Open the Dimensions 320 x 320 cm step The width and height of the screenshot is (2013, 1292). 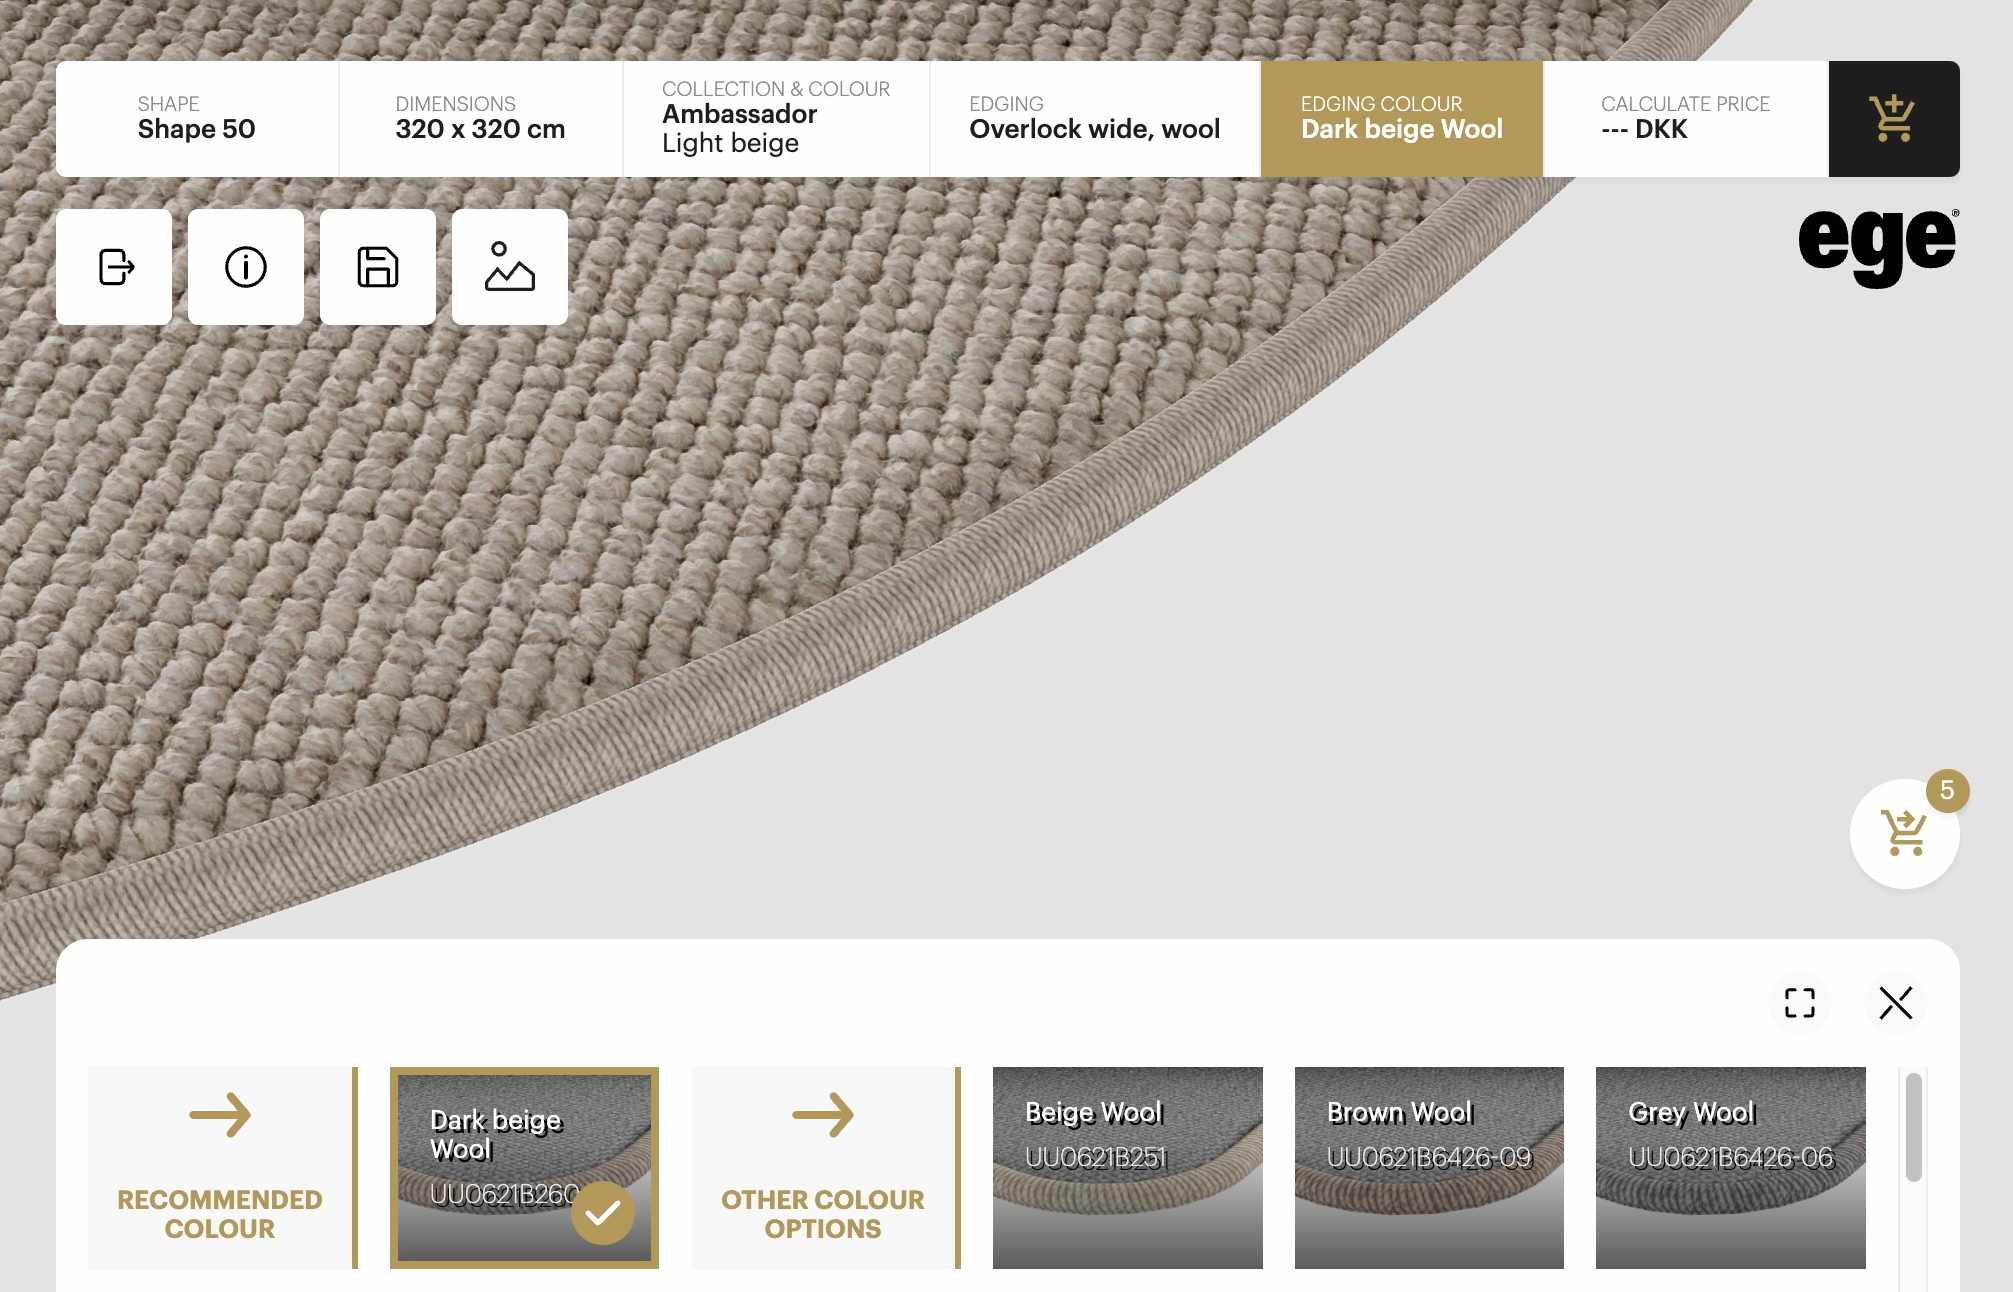(481, 119)
